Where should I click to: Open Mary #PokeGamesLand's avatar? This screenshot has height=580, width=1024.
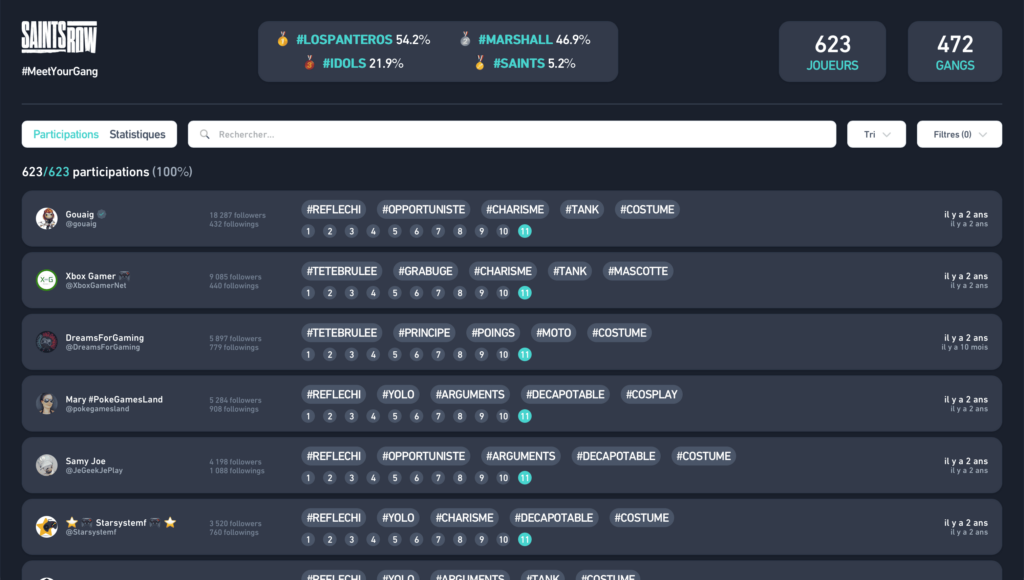46,403
